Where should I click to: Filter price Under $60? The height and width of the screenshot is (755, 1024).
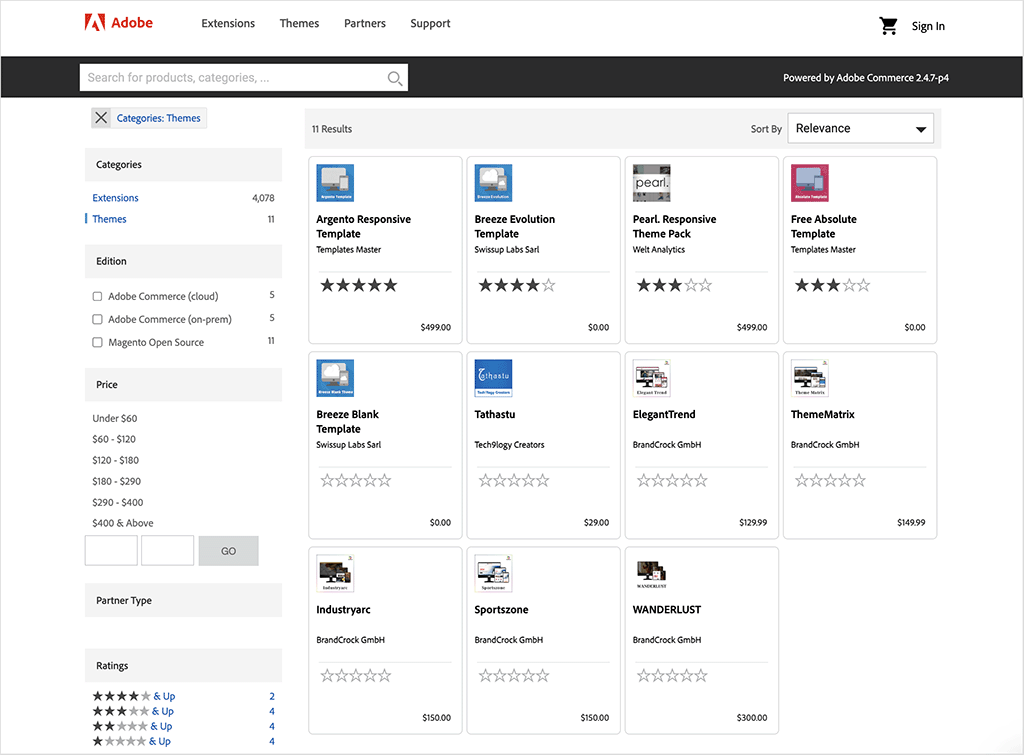click(x=114, y=418)
